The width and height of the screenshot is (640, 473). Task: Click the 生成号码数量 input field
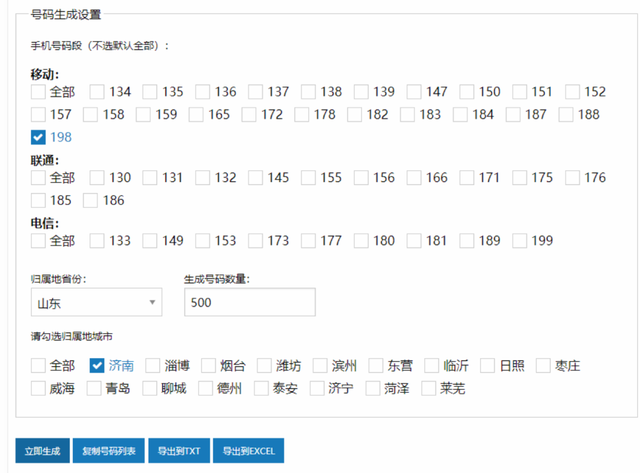tap(250, 302)
